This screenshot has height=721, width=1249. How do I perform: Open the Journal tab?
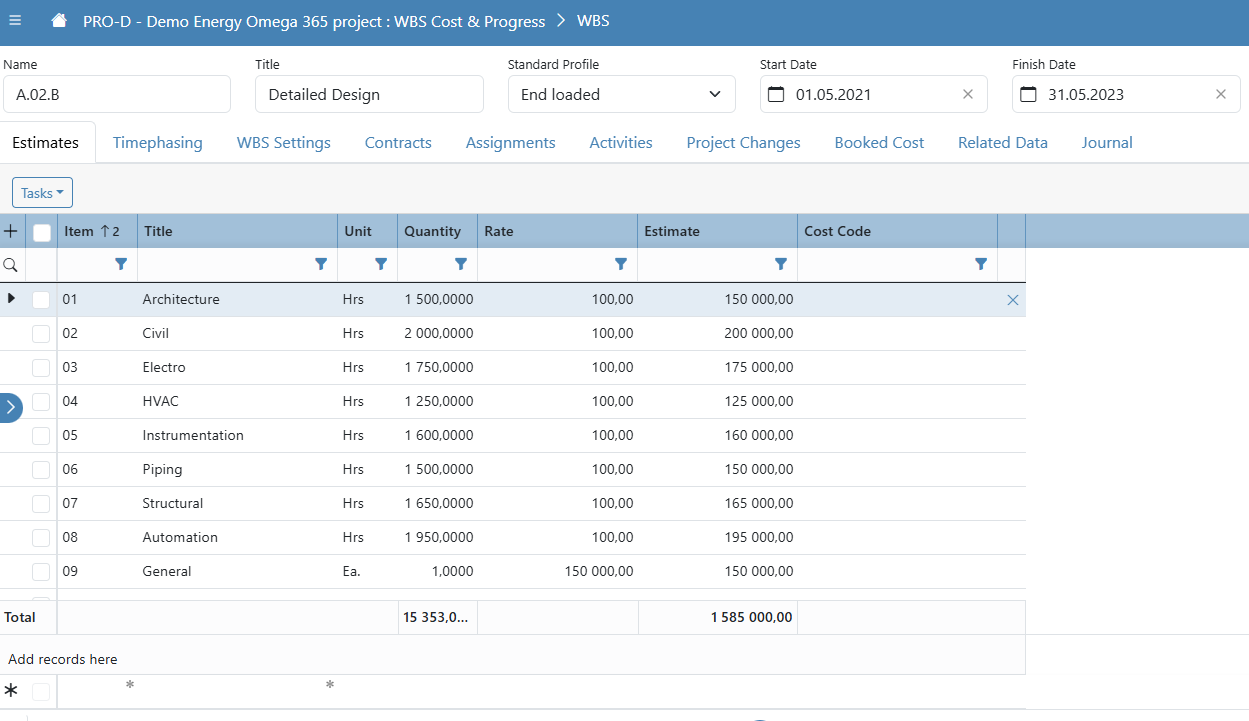(1107, 143)
